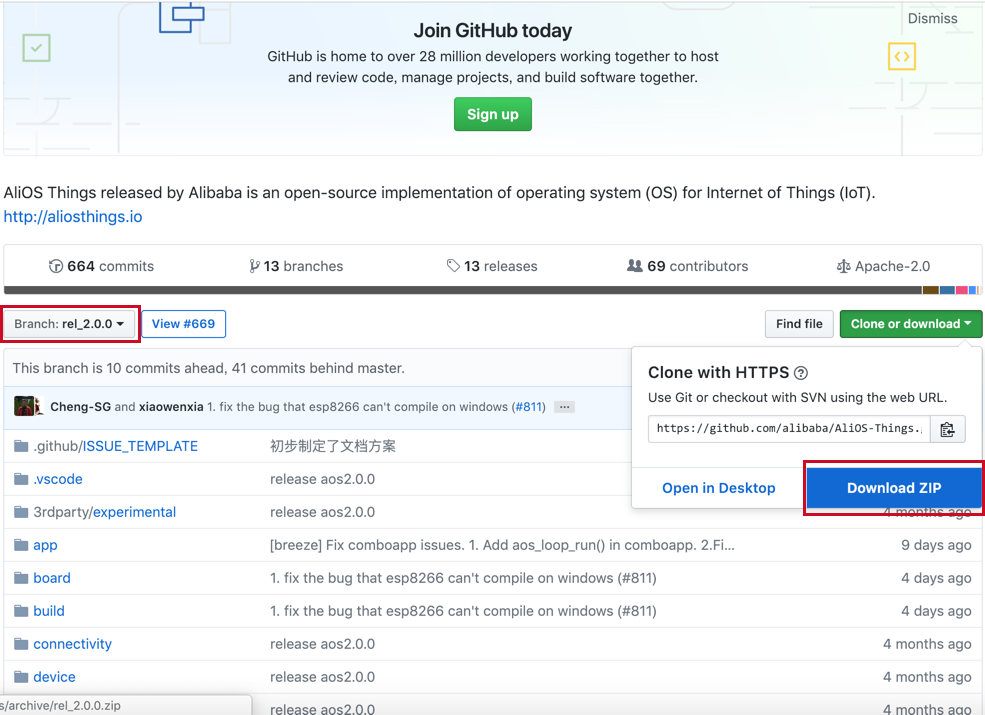985x715 pixels.
Task: Select the HTTPS clone URL field
Action: pyautogui.click(x=789, y=428)
